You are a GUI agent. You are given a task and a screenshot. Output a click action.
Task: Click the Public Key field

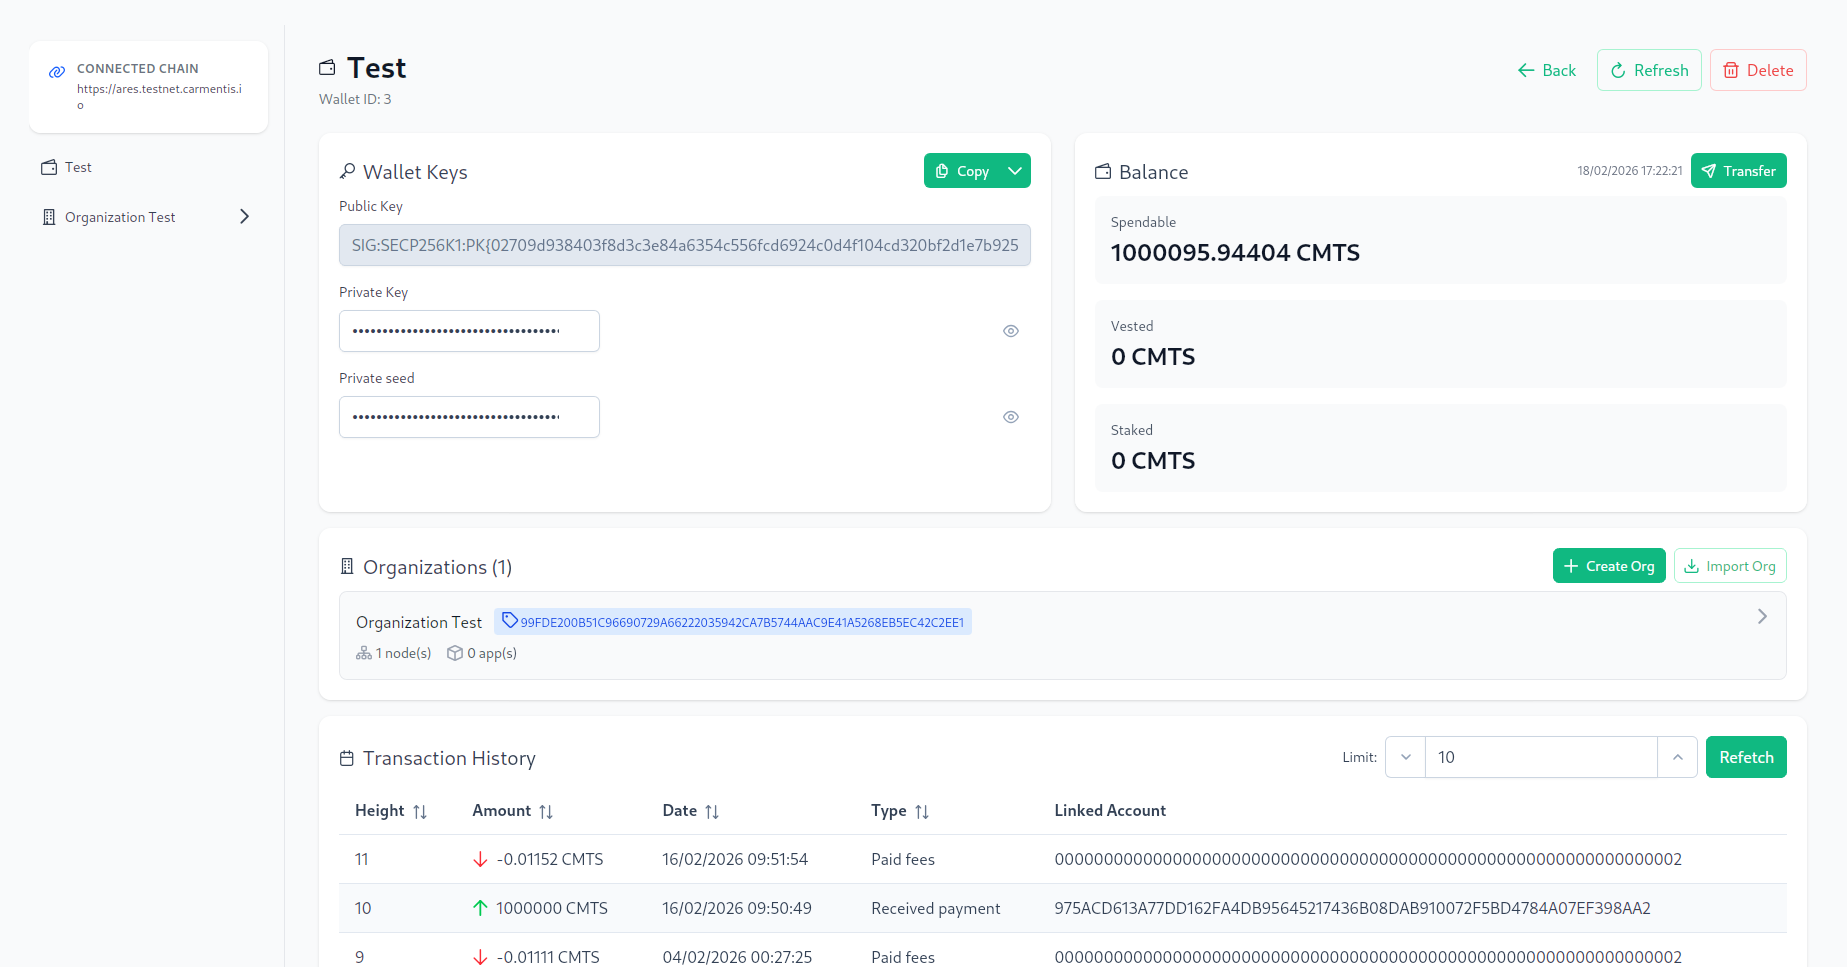pyautogui.click(x=684, y=245)
